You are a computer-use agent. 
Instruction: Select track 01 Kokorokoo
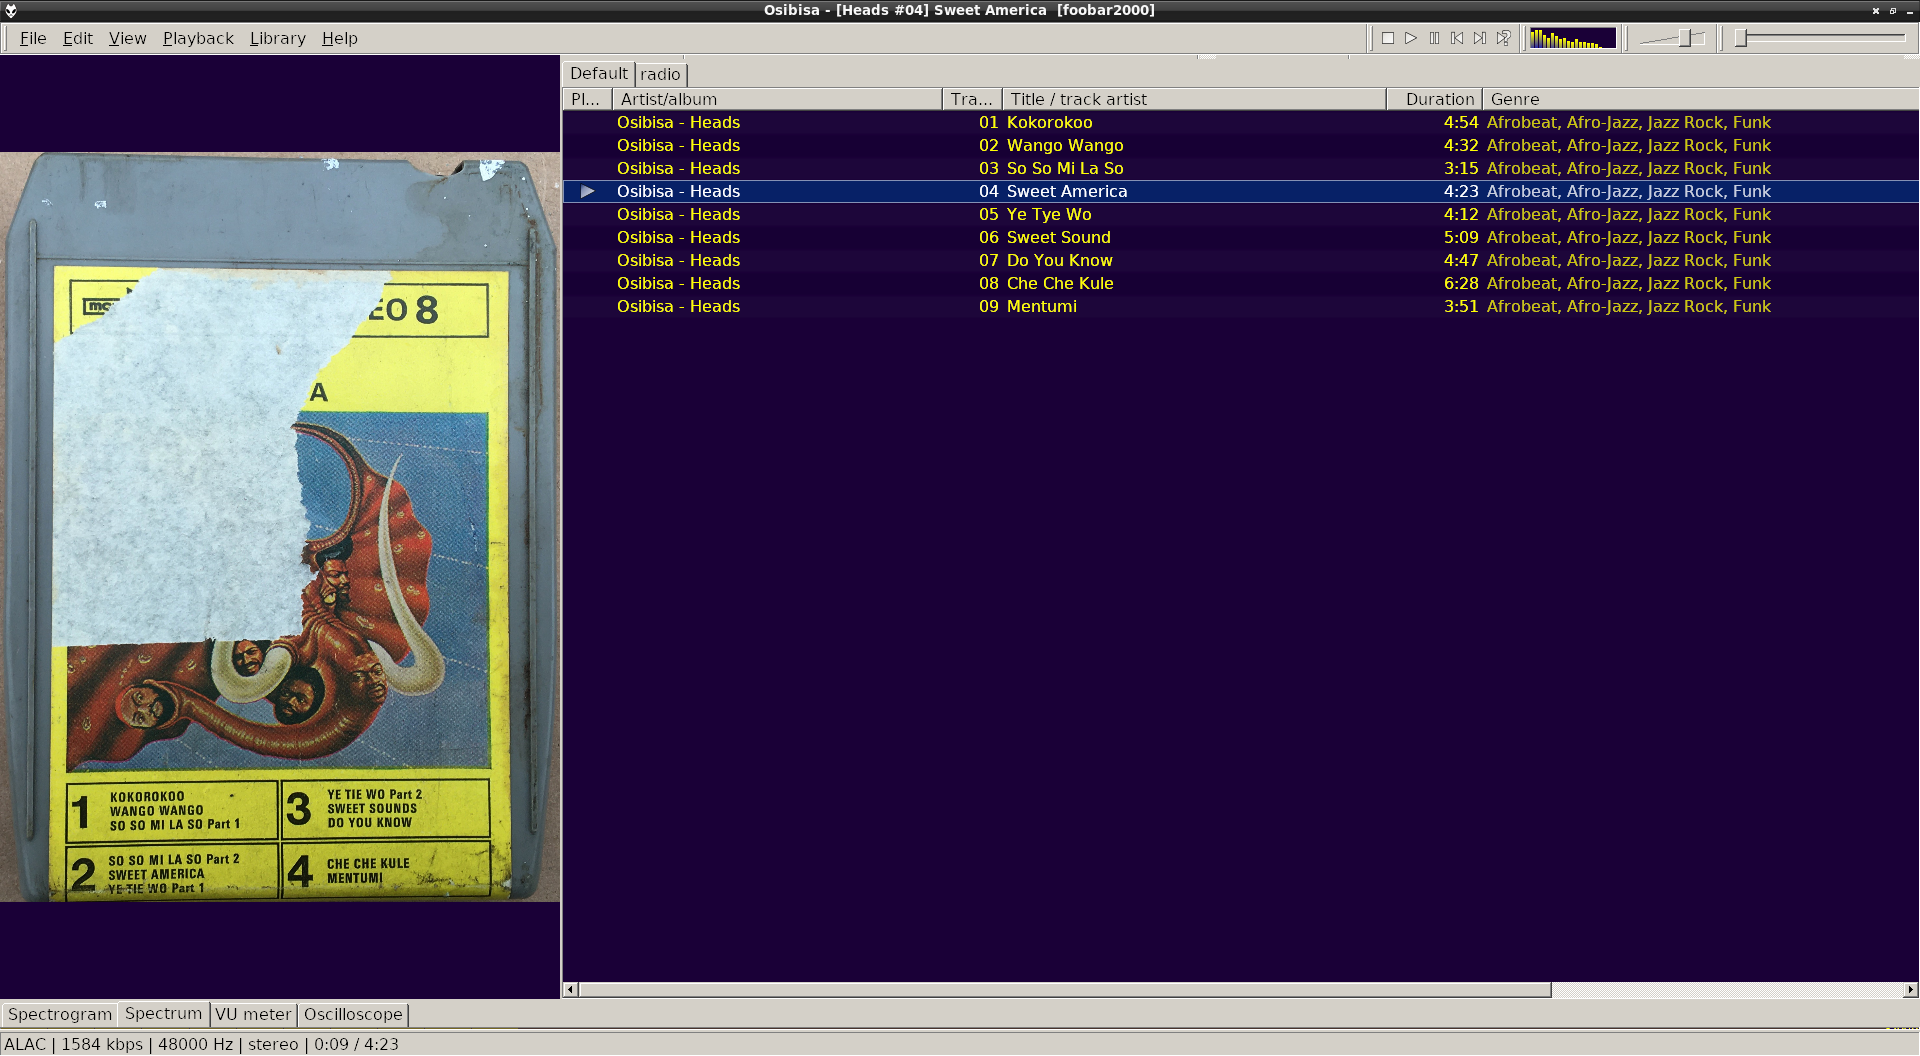pos(1240,122)
